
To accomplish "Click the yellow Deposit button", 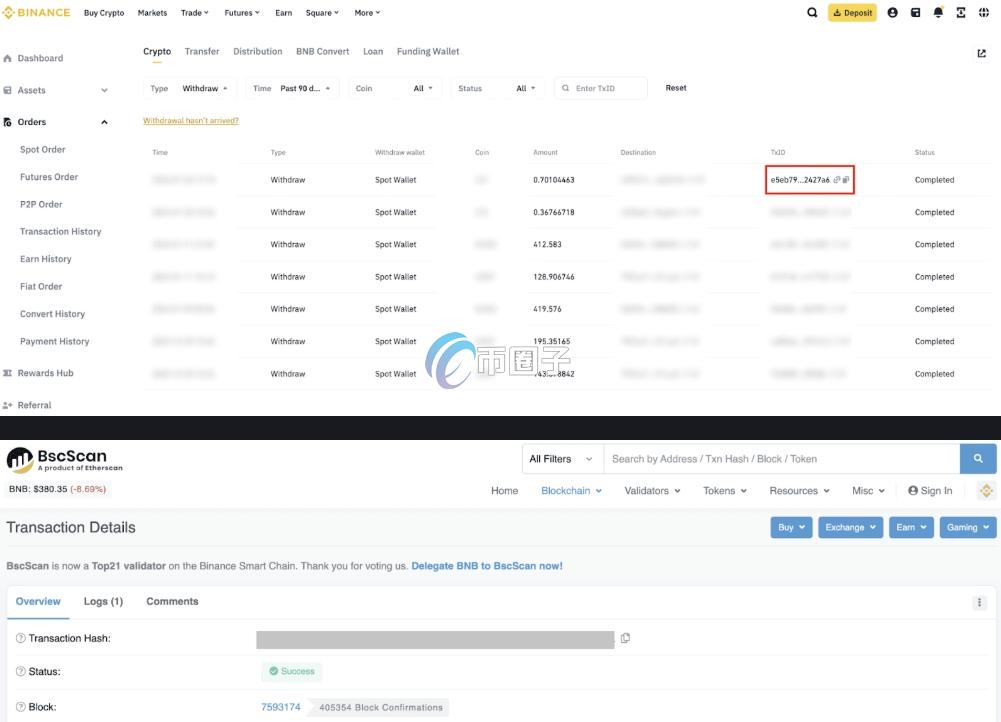I will pos(852,13).
